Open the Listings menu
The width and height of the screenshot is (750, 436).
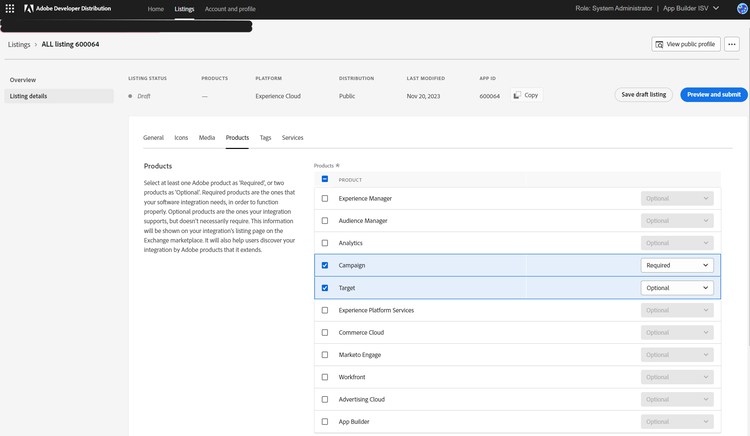(x=184, y=9)
